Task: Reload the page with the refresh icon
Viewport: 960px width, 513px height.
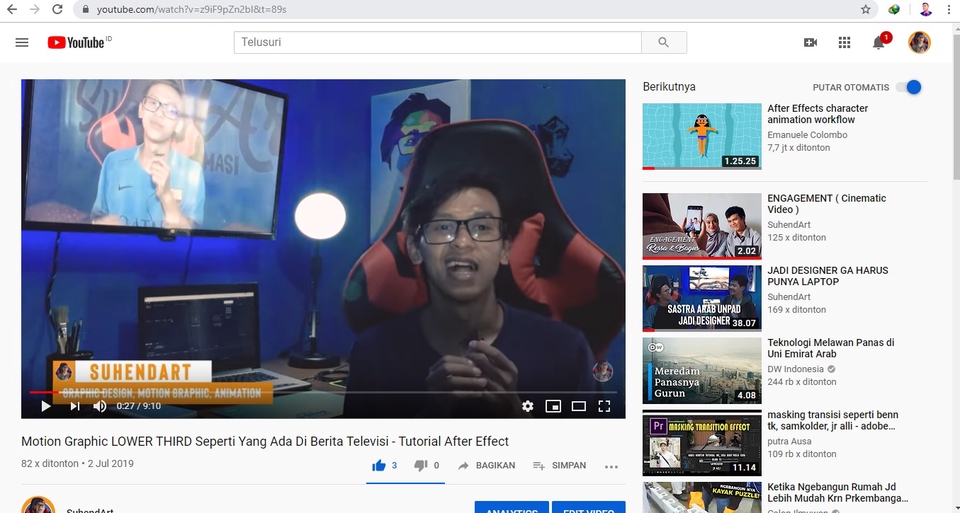Action: pyautogui.click(x=57, y=9)
